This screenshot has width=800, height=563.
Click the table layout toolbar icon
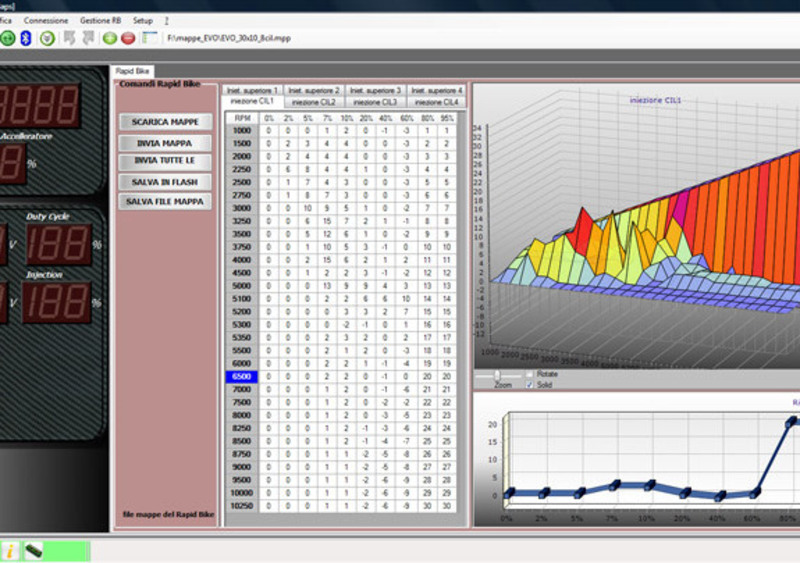pos(150,38)
